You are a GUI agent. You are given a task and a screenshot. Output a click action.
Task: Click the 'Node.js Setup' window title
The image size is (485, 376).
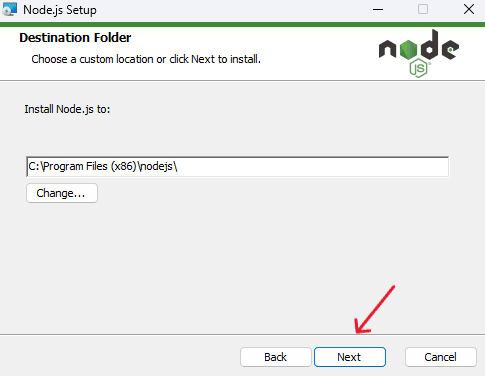[x=60, y=10]
